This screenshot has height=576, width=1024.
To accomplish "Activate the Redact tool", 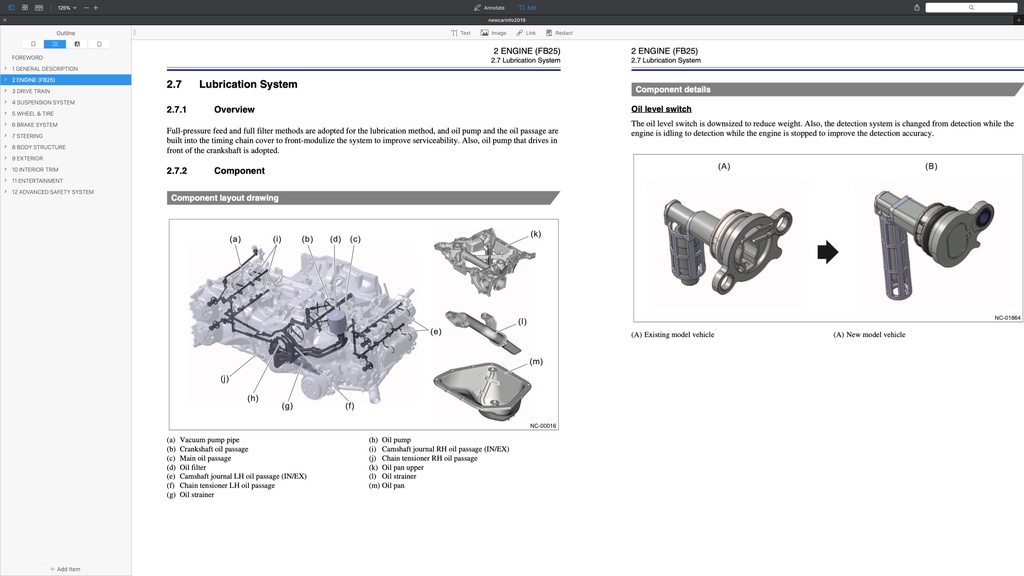I will (559, 33).
